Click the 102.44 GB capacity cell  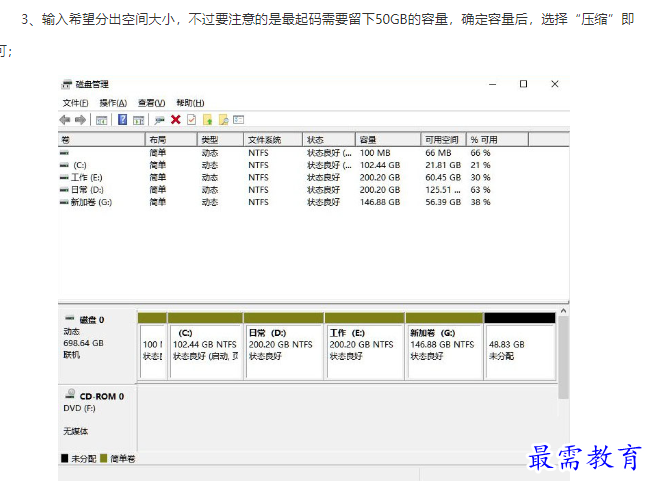[x=380, y=165]
